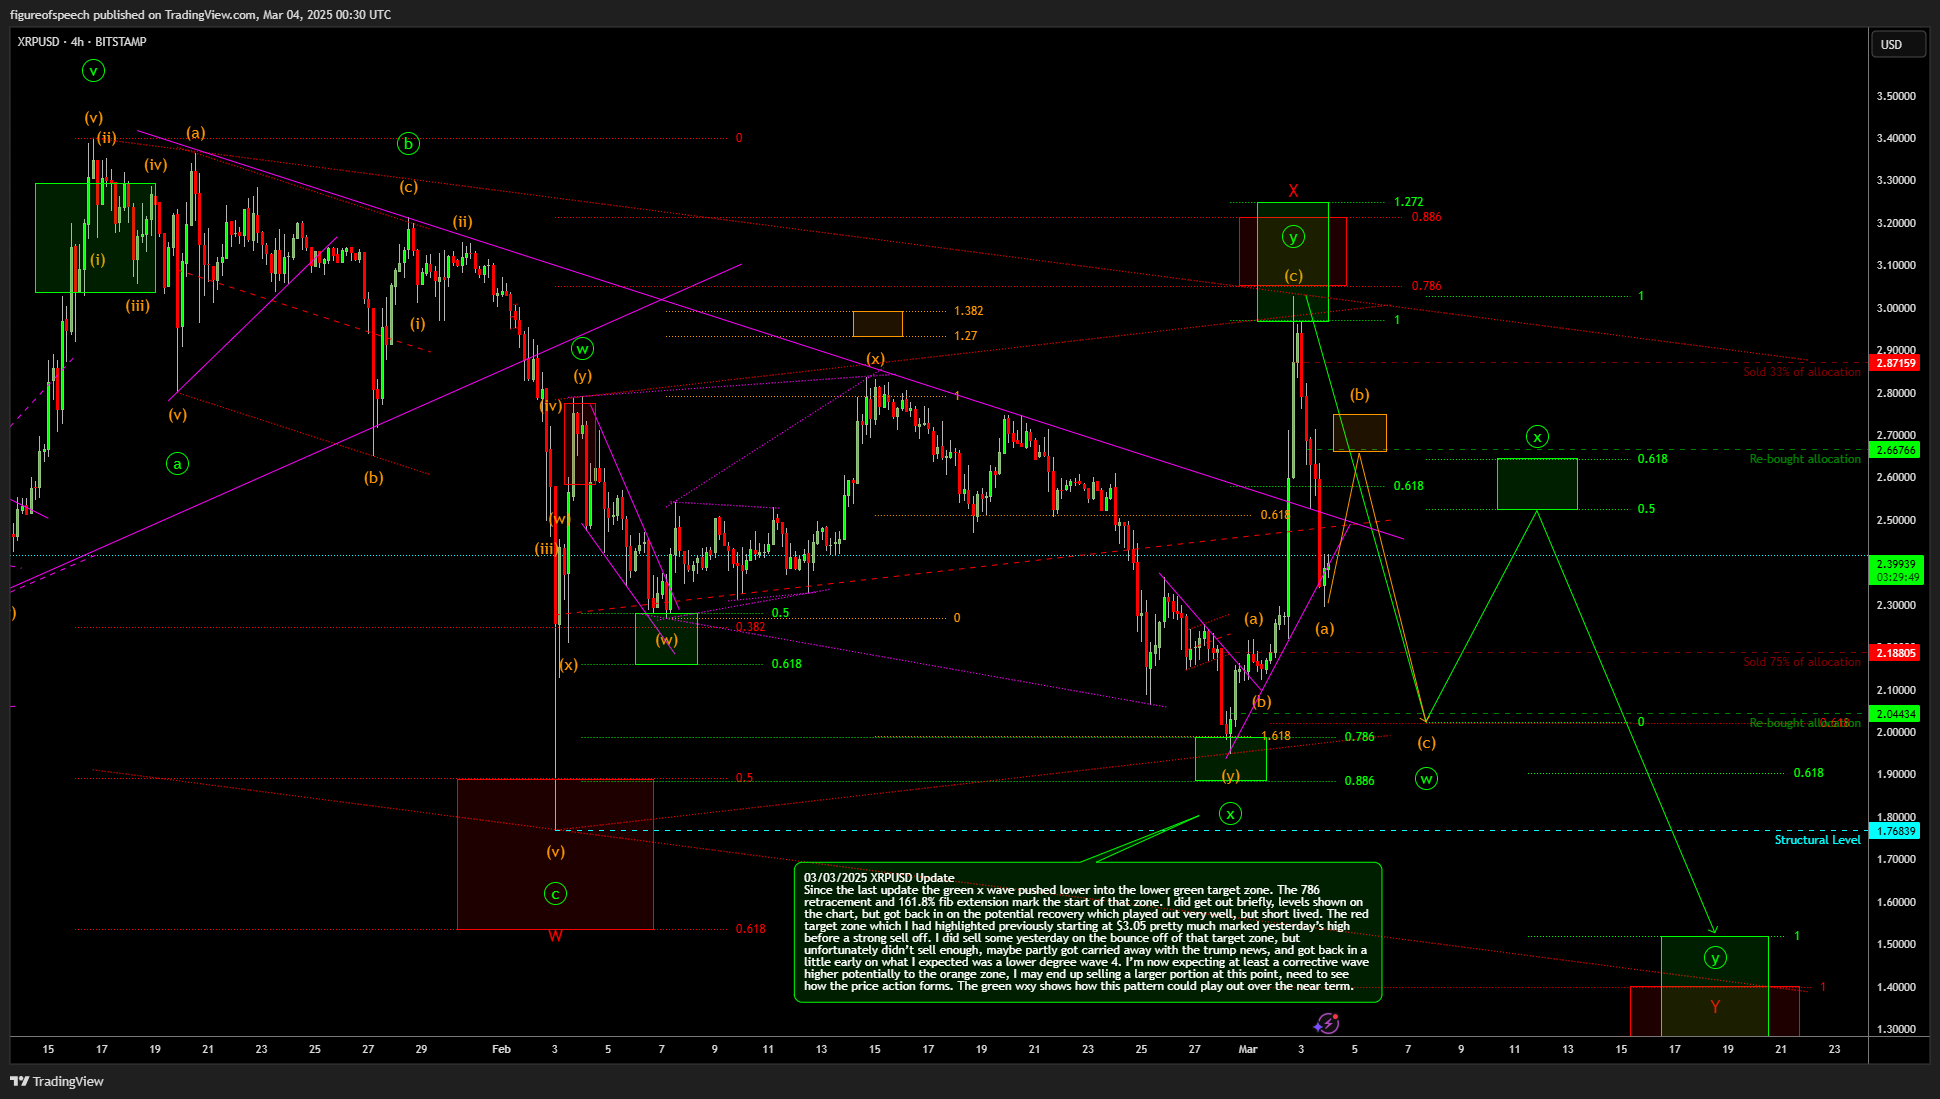Click the purple lightning icon above time axis
Image resolution: width=1940 pixels, height=1099 pixels.
(1326, 1023)
